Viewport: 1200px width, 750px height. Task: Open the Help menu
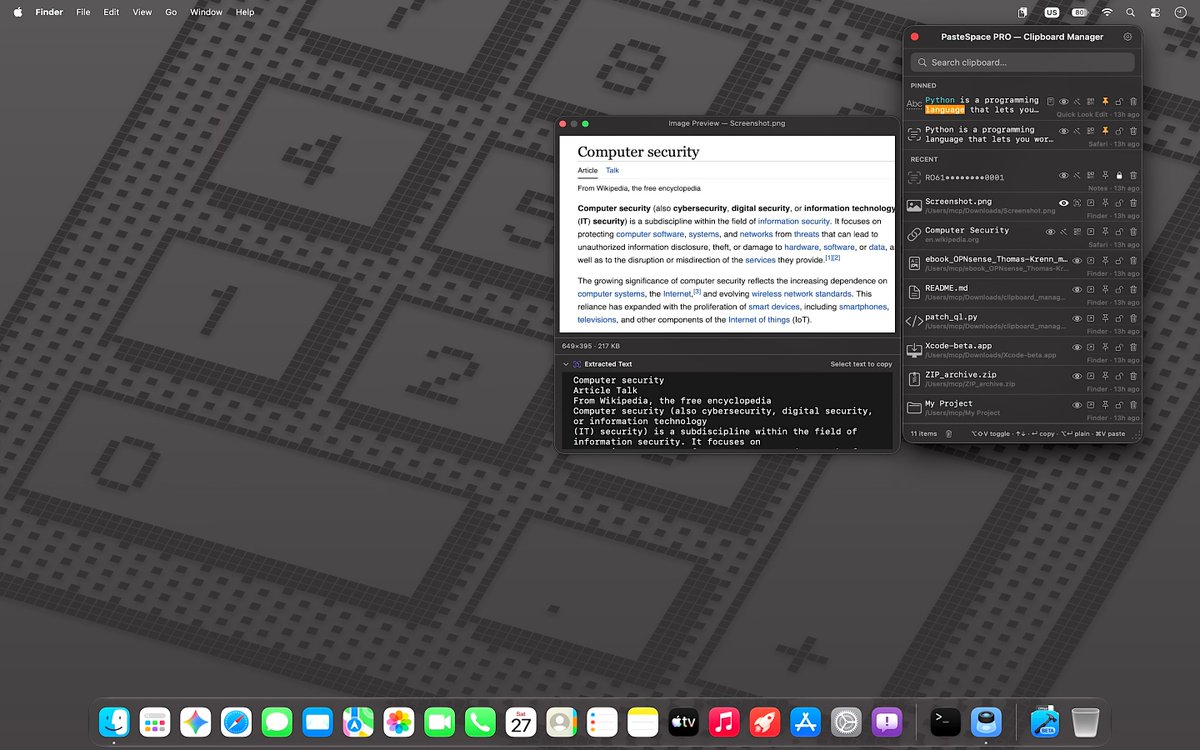point(245,12)
